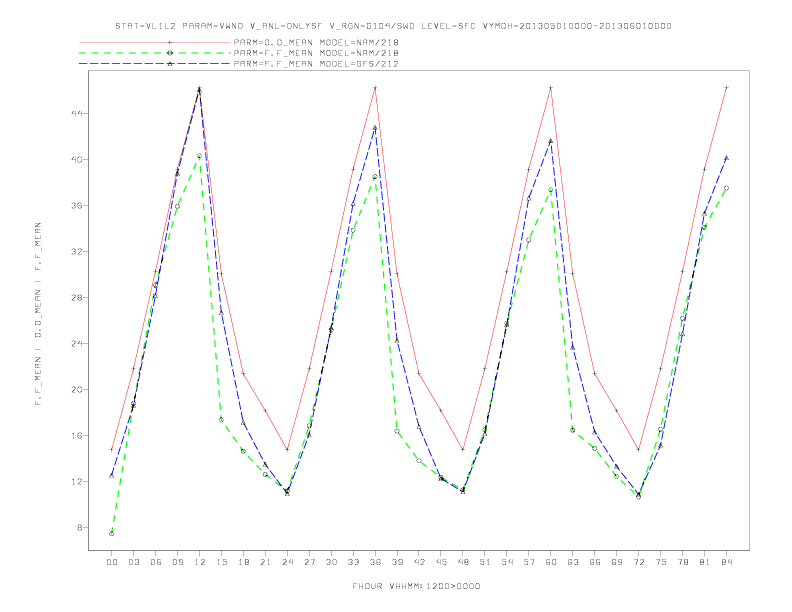792x612 pixels.
Task: Click y-axis tick label 24
Action: 76,343
